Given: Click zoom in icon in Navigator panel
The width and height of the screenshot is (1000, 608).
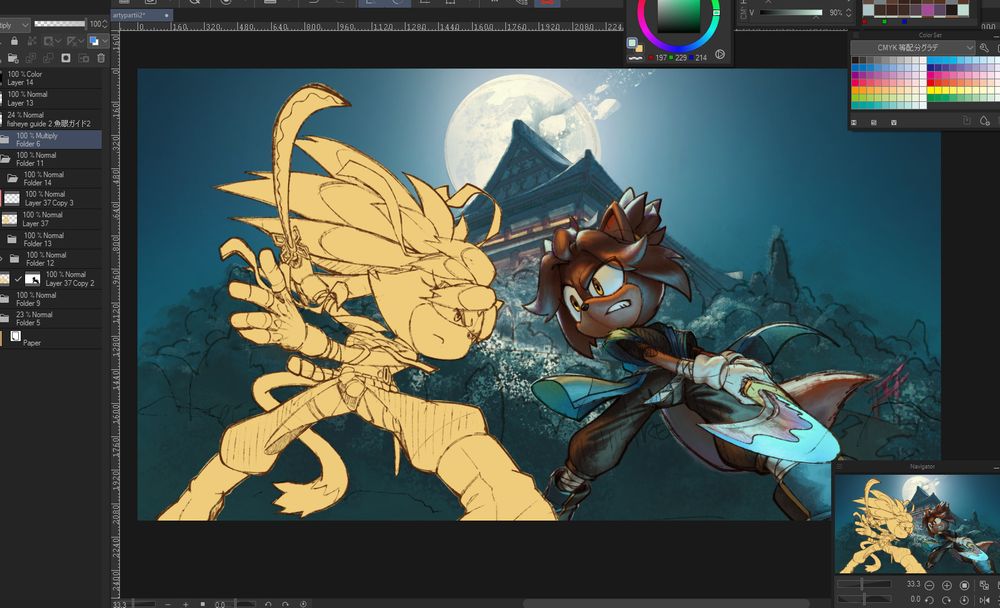Looking at the screenshot, I should (946, 585).
